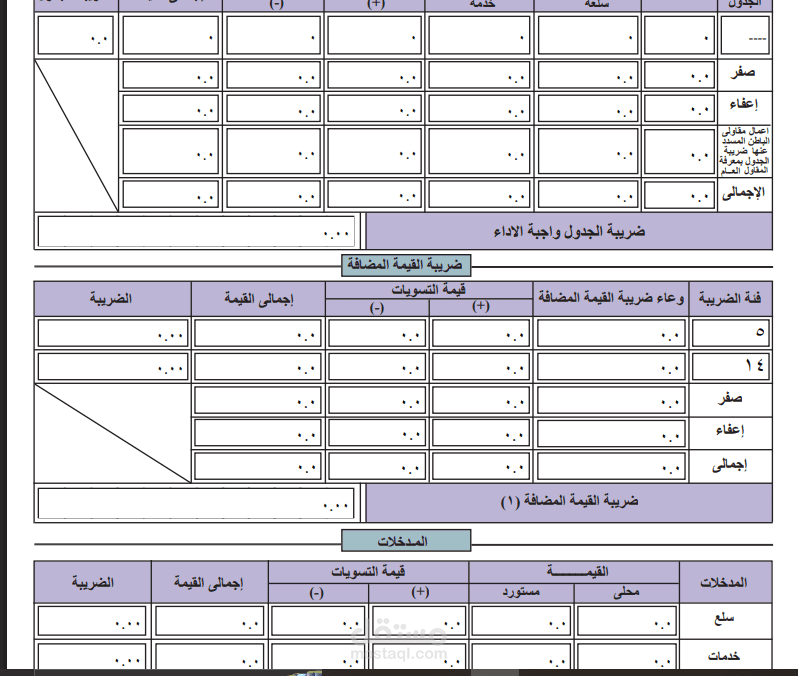Viewport: 798px width, 676px height.
Task: Select the VAT base field in the ٥ rate row
Action: 611,333
